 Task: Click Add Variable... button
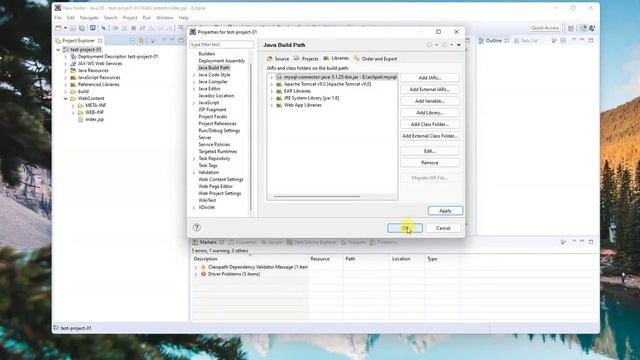pos(430,101)
